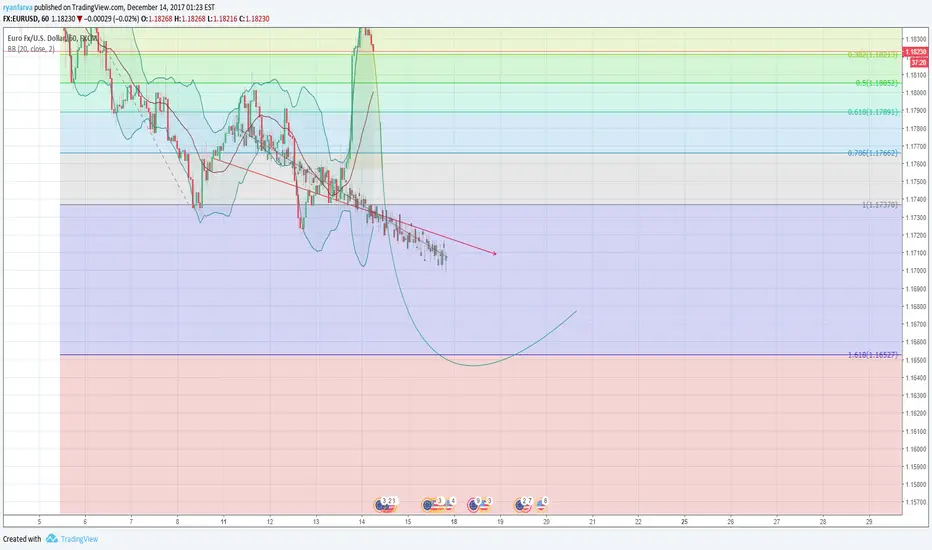This screenshot has height=550, width=932.
Task: Select the 1.618(1.16527) Fibonacci level label
Action: (x=873, y=355)
